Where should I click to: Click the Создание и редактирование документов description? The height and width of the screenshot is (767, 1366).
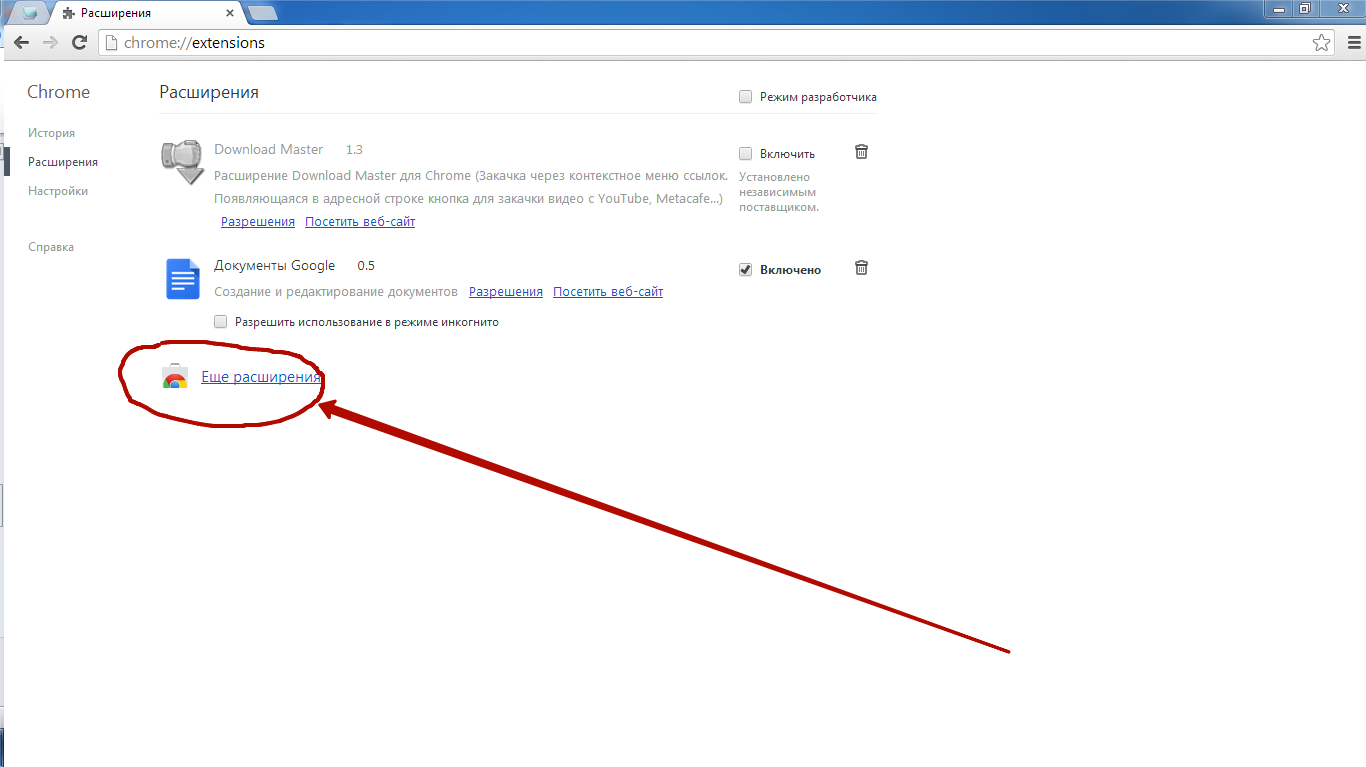coord(336,292)
